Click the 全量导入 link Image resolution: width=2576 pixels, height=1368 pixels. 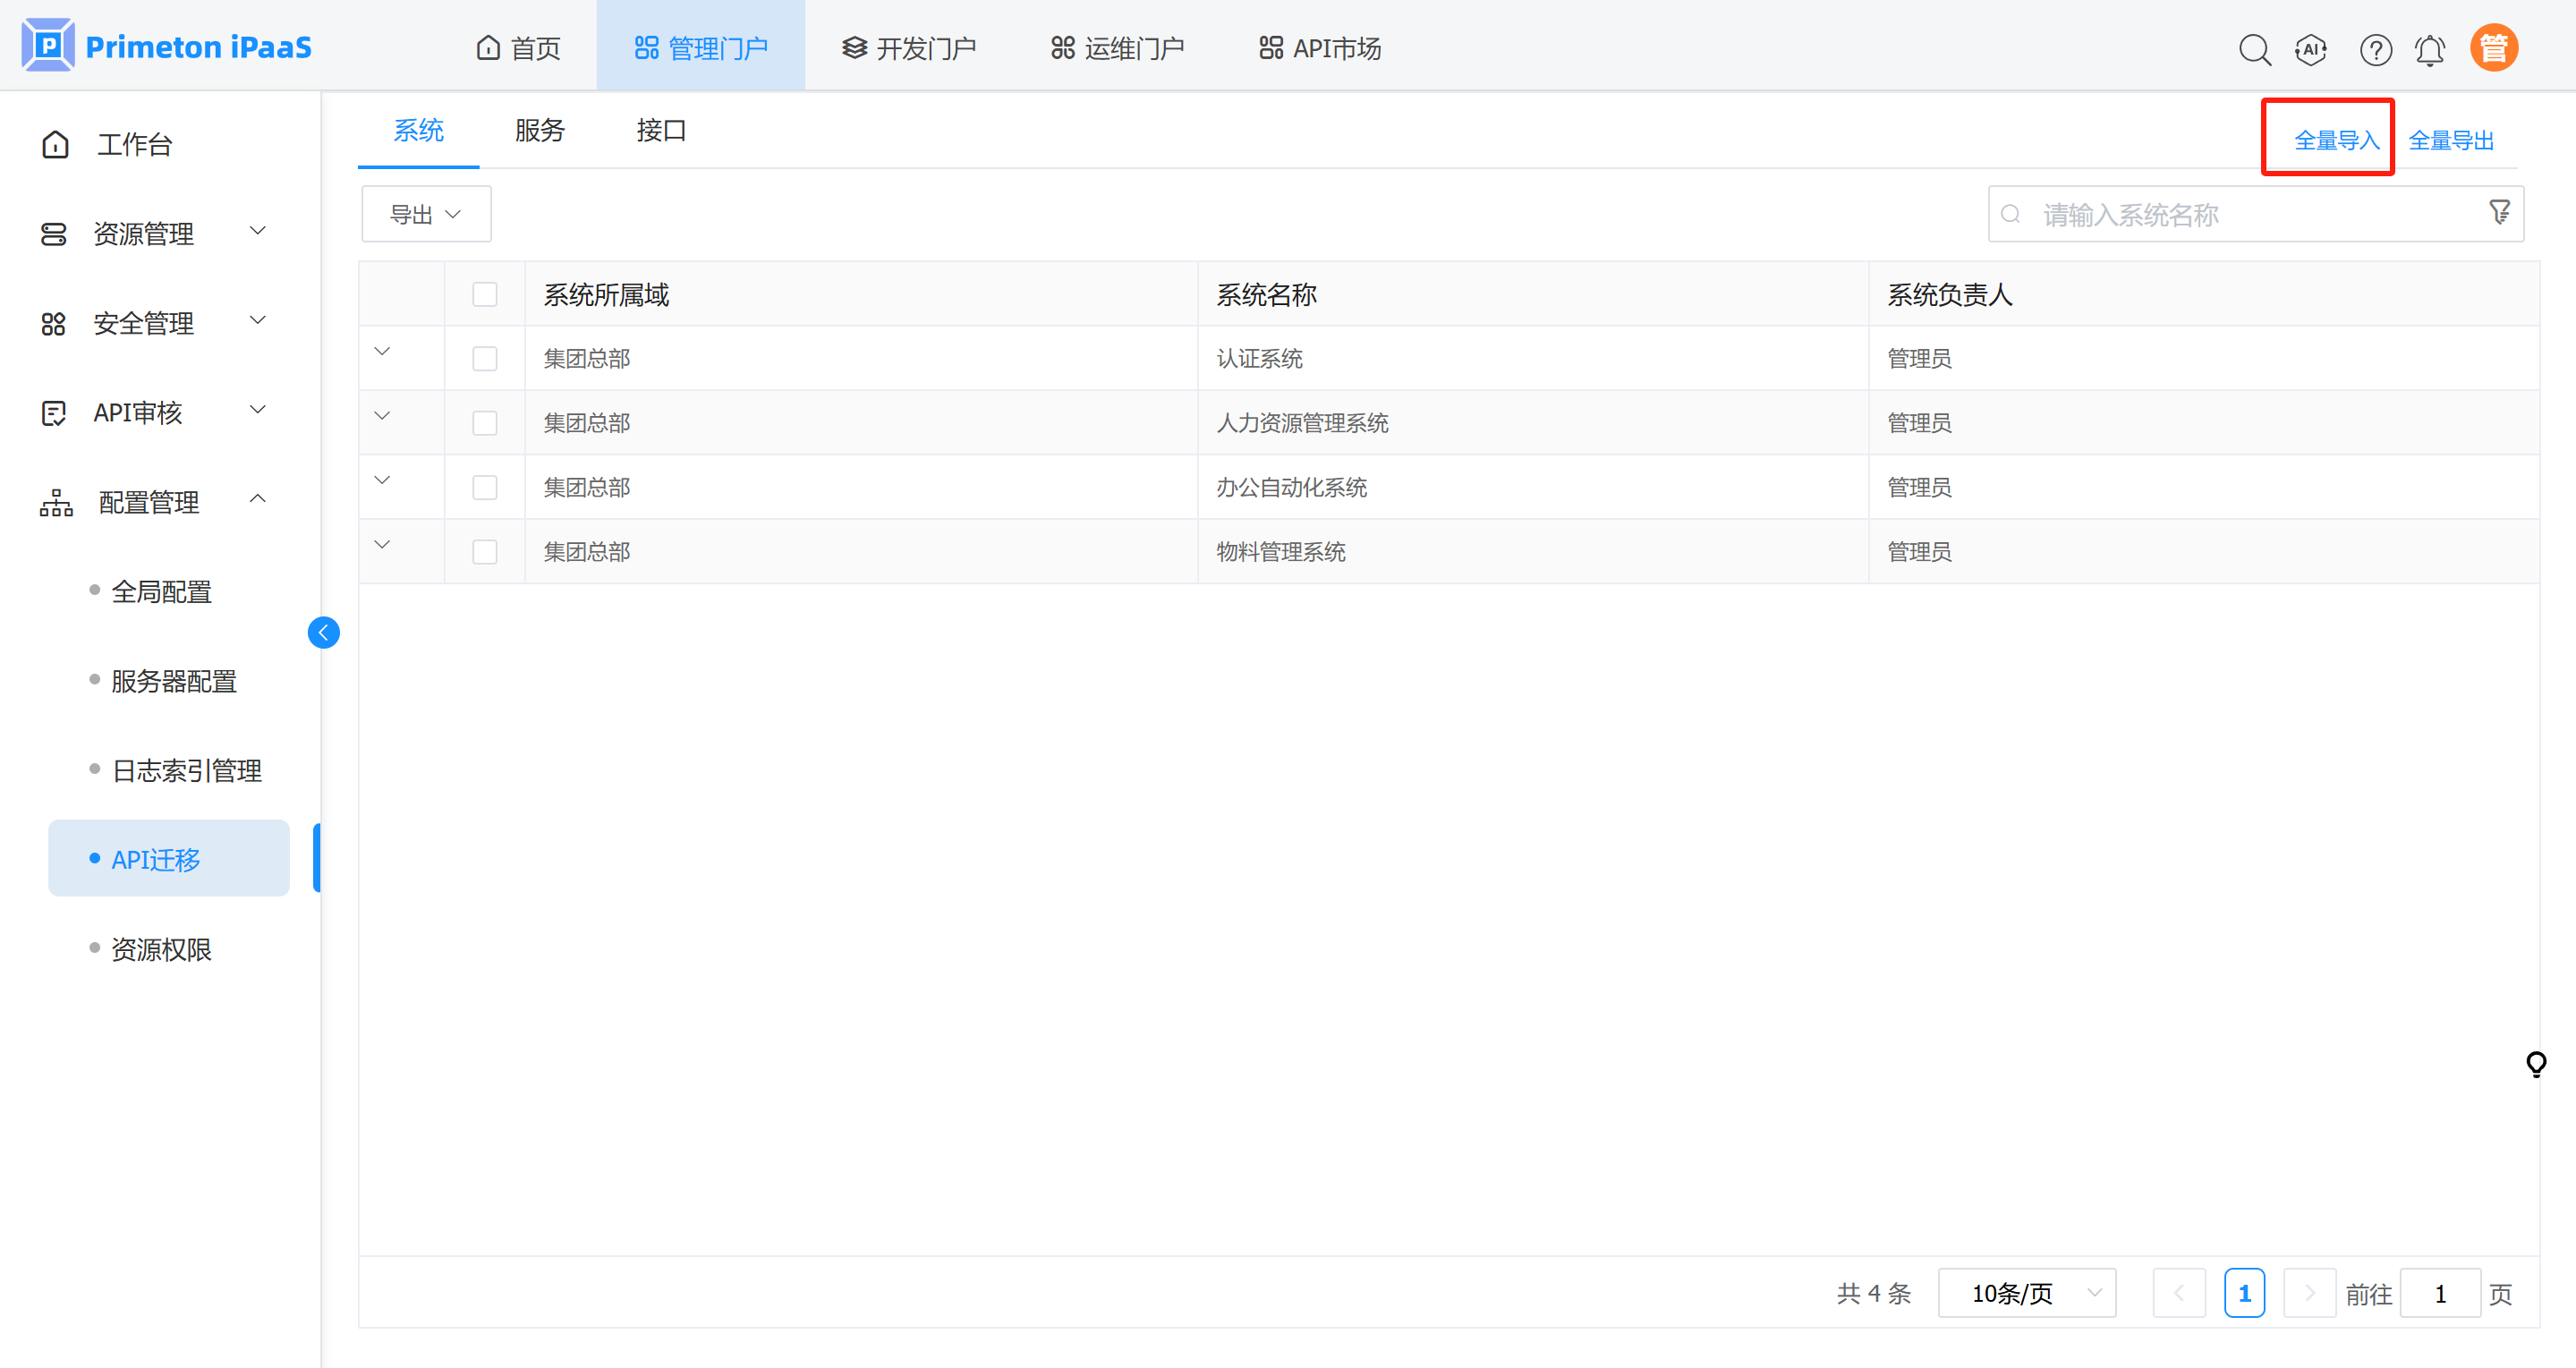pos(2336,140)
